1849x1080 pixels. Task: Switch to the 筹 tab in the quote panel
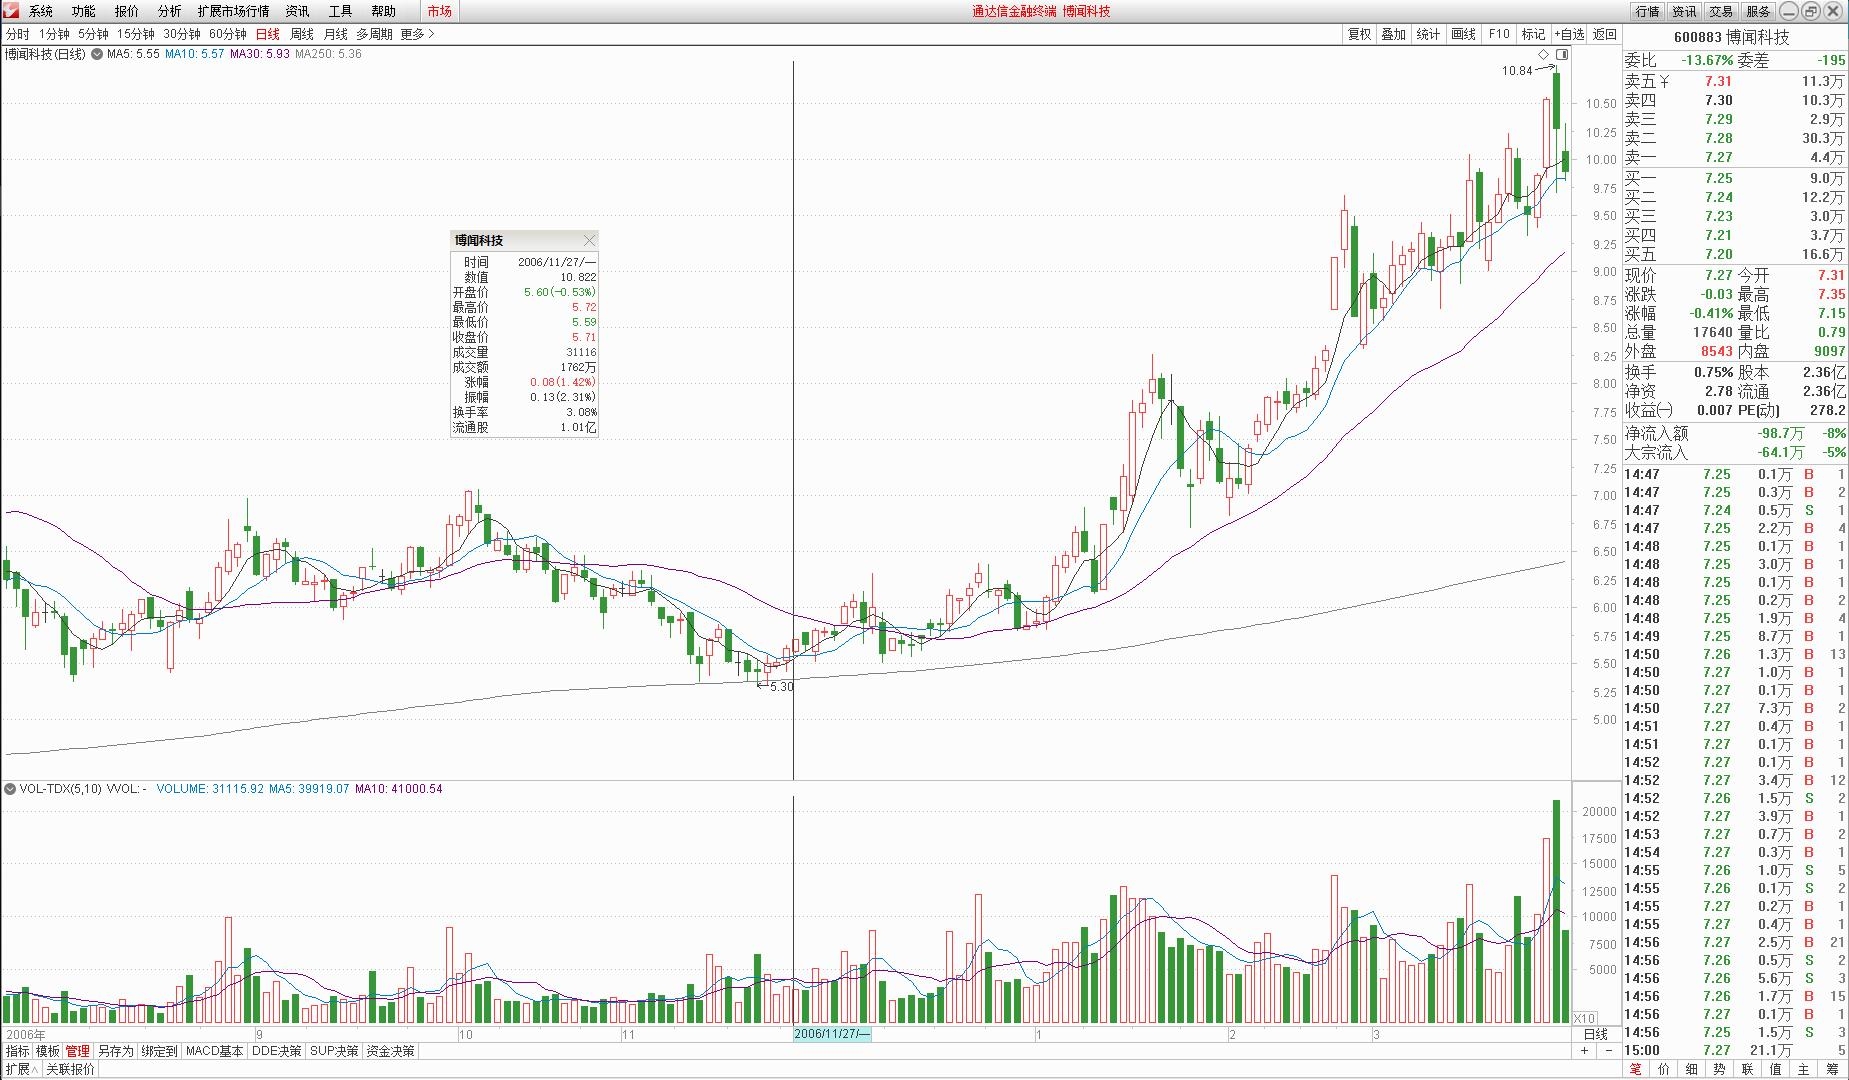tap(1832, 1069)
